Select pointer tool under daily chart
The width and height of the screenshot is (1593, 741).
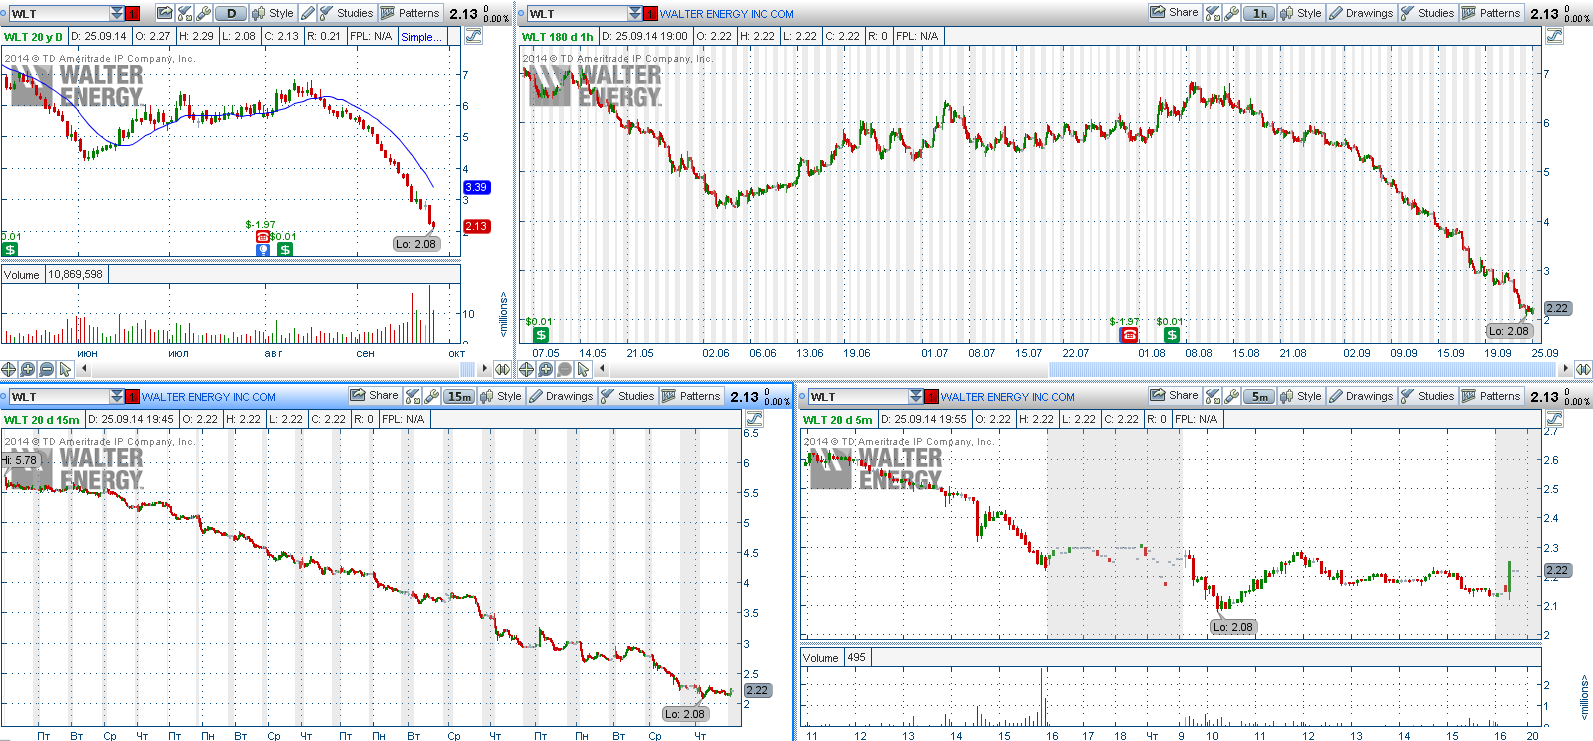pos(65,369)
